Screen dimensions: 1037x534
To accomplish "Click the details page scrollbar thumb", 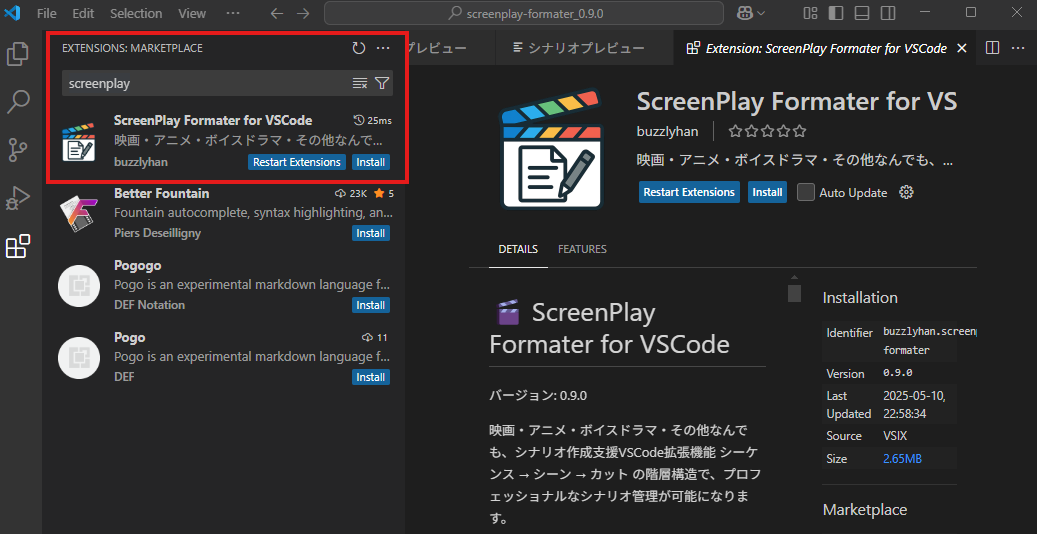I will pos(794,293).
